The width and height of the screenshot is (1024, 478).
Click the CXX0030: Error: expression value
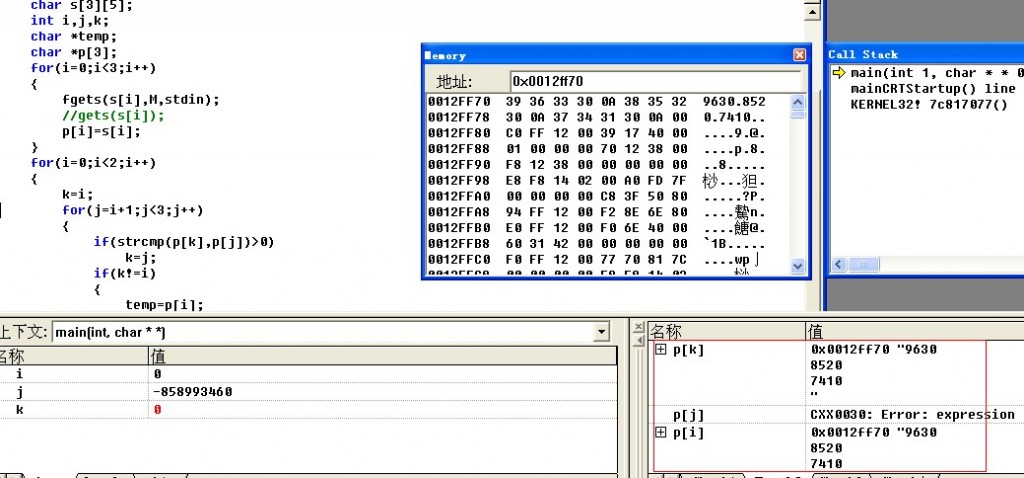(x=912, y=415)
